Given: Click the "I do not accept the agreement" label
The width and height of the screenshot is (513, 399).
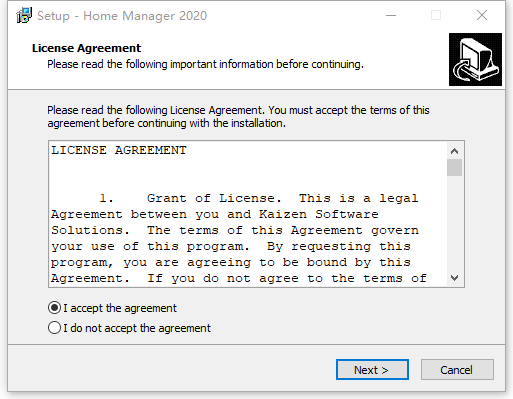Looking at the screenshot, I should coord(137,328).
